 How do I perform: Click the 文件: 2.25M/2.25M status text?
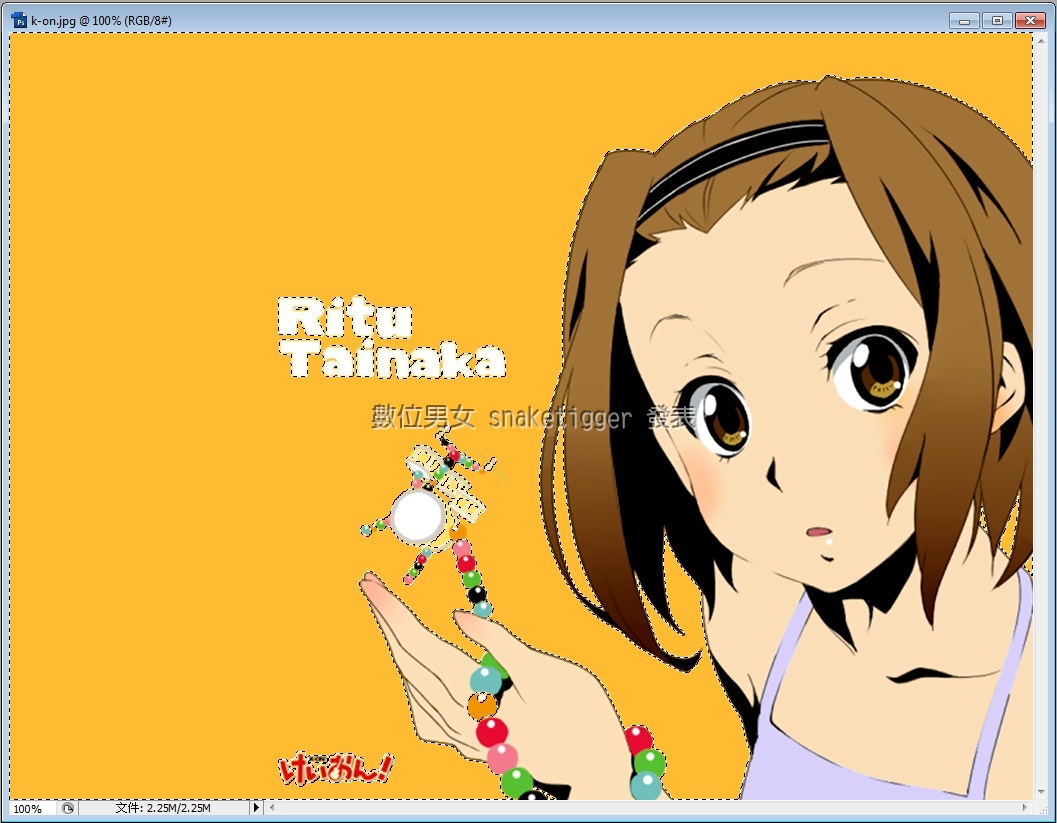[x=162, y=807]
